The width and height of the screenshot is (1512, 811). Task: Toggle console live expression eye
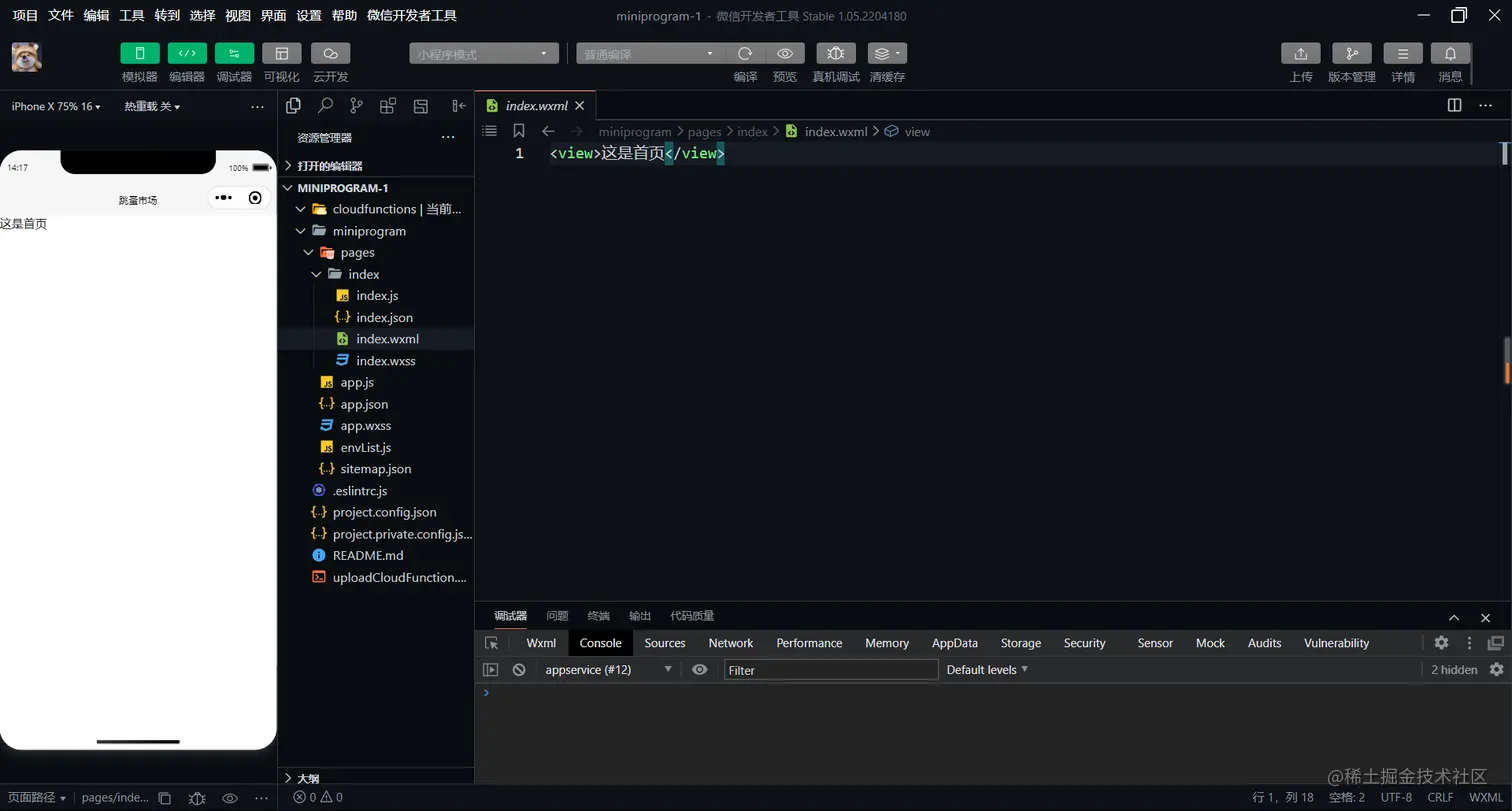tap(700, 670)
